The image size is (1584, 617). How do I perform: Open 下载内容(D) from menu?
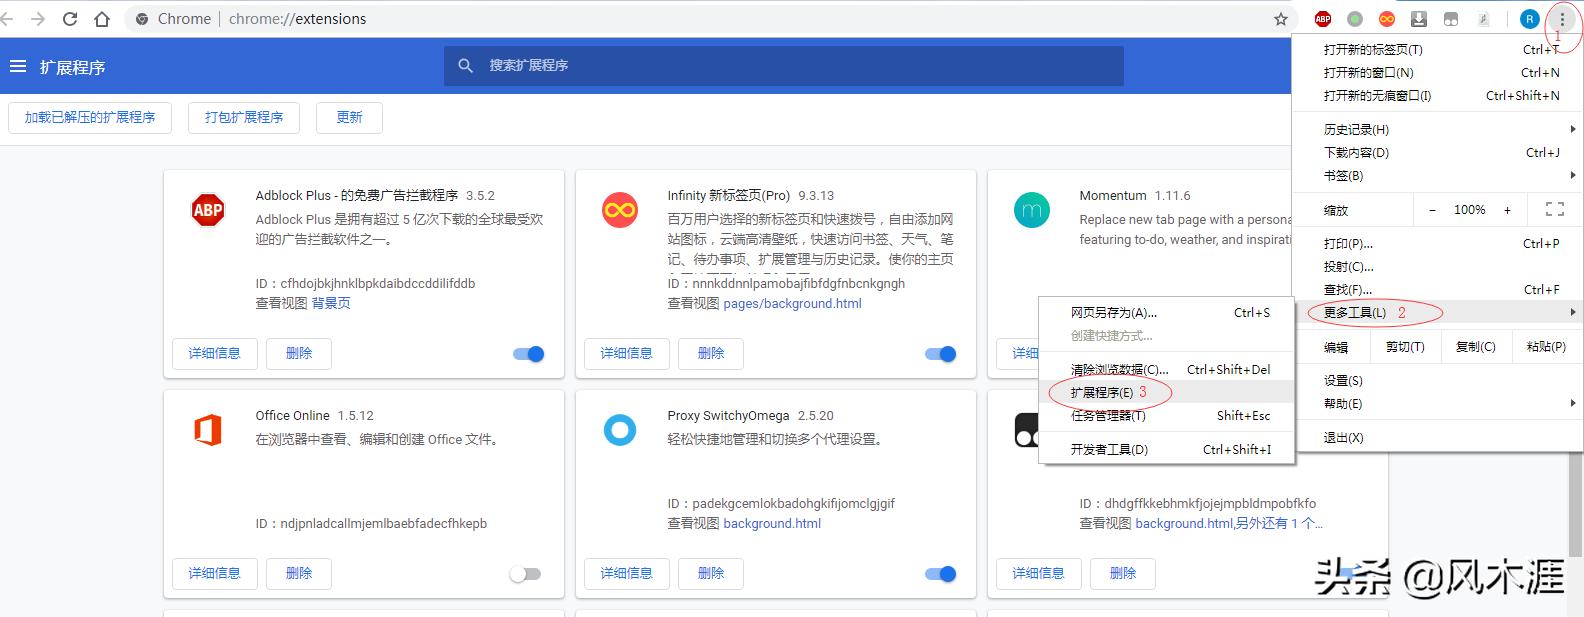1440,152
